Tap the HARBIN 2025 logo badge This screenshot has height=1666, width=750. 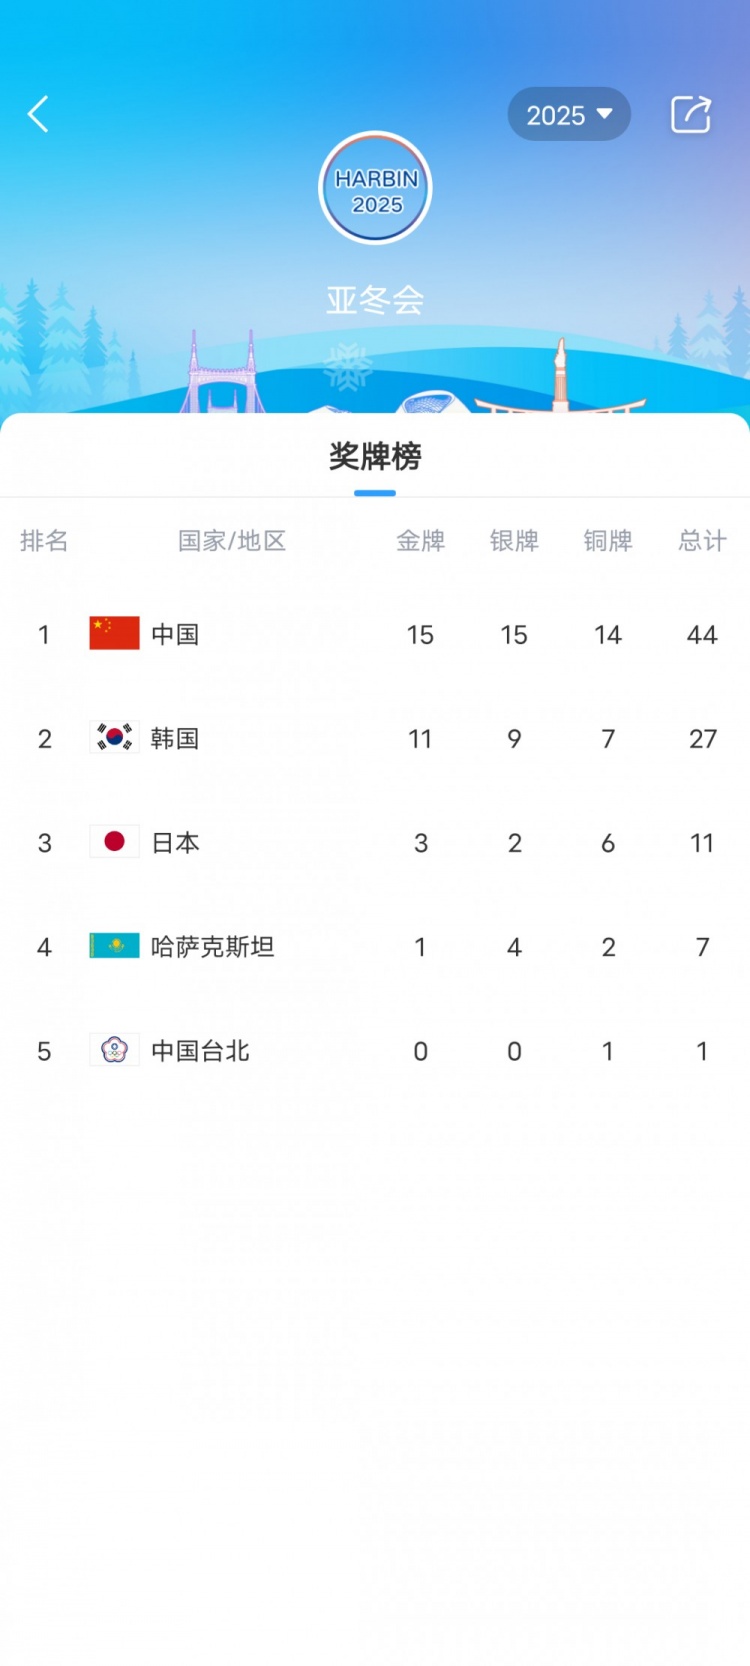tap(375, 189)
